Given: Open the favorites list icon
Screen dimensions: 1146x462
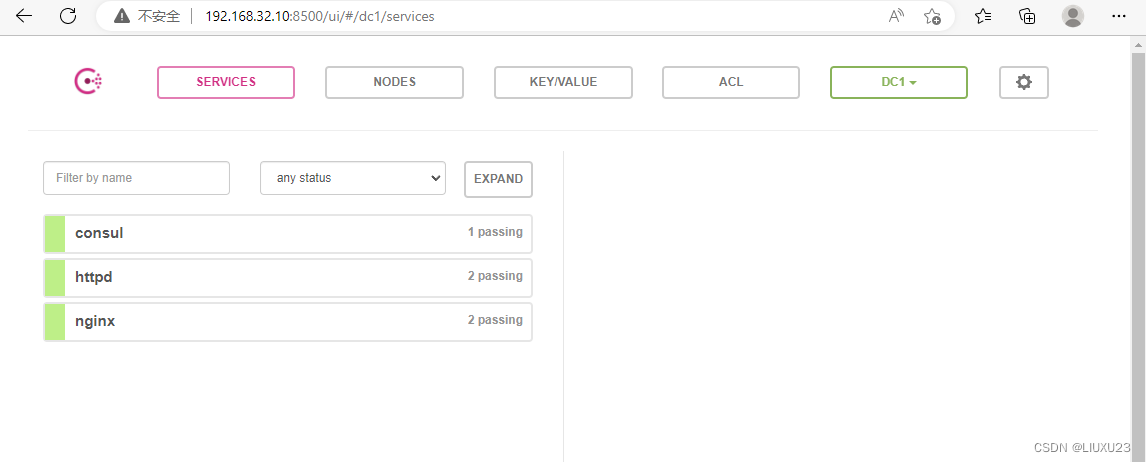Looking at the screenshot, I should point(984,16).
